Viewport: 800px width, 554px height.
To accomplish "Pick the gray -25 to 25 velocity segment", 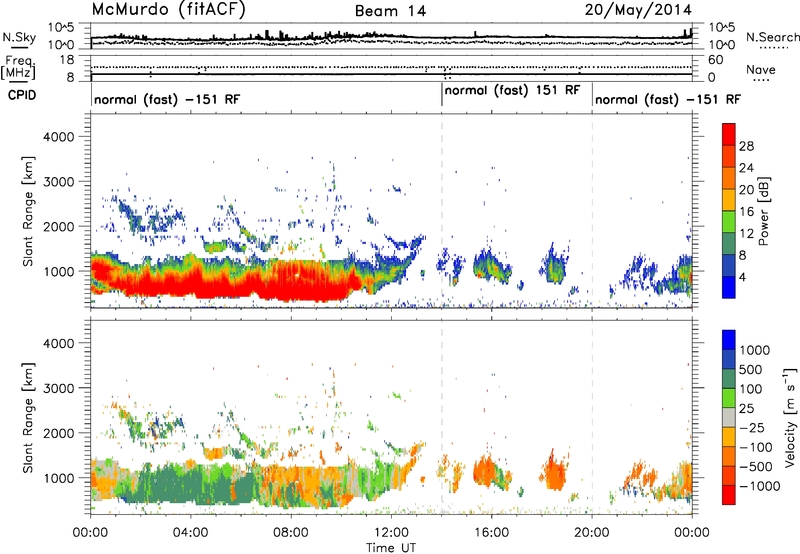I will tap(729, 417).
